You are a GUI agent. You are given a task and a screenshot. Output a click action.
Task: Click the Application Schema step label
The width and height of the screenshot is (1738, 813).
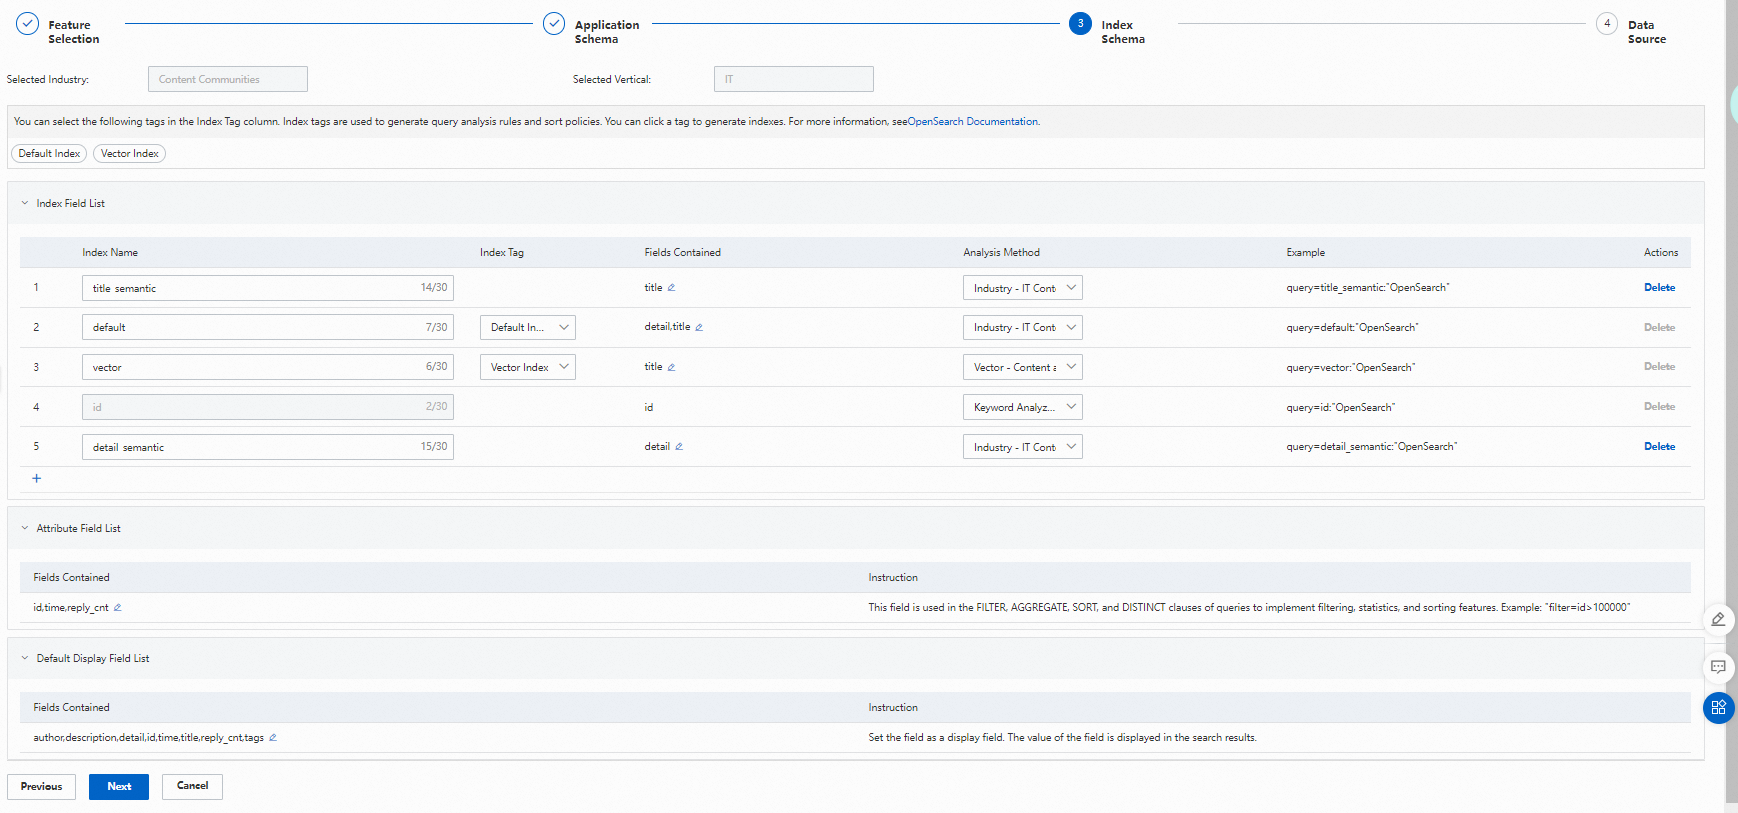point(607,32)
